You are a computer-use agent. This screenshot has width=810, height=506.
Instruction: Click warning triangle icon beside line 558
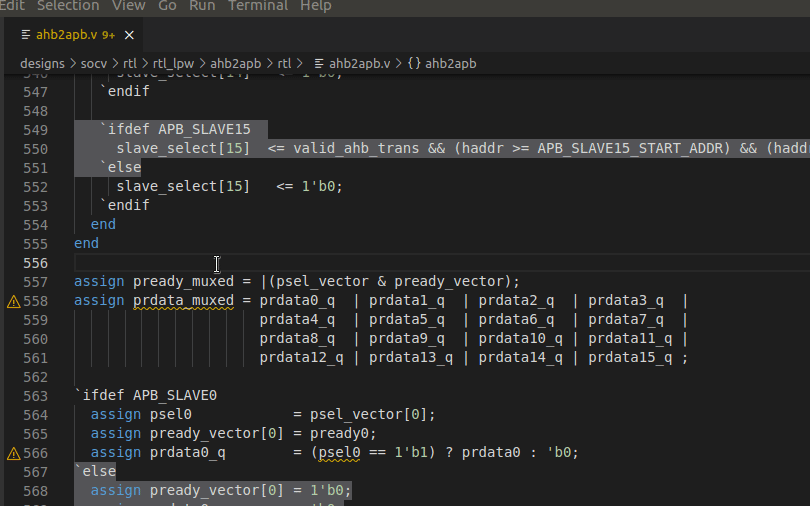click(14, 301)
